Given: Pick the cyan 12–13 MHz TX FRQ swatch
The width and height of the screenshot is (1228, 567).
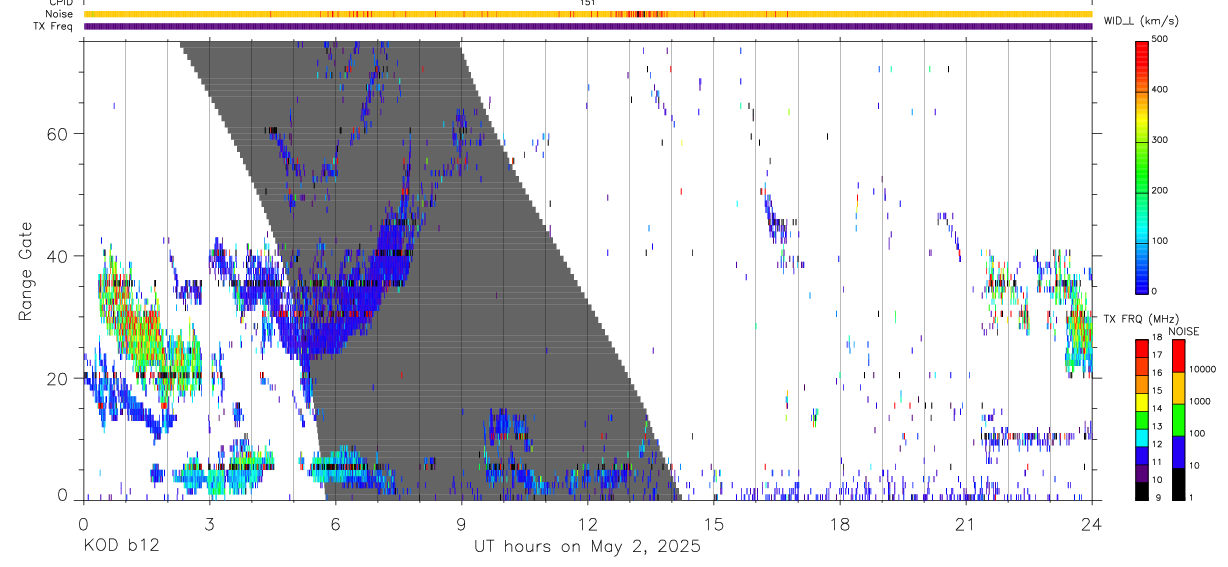Looking at the screenshot, I should pos(1142,437).
